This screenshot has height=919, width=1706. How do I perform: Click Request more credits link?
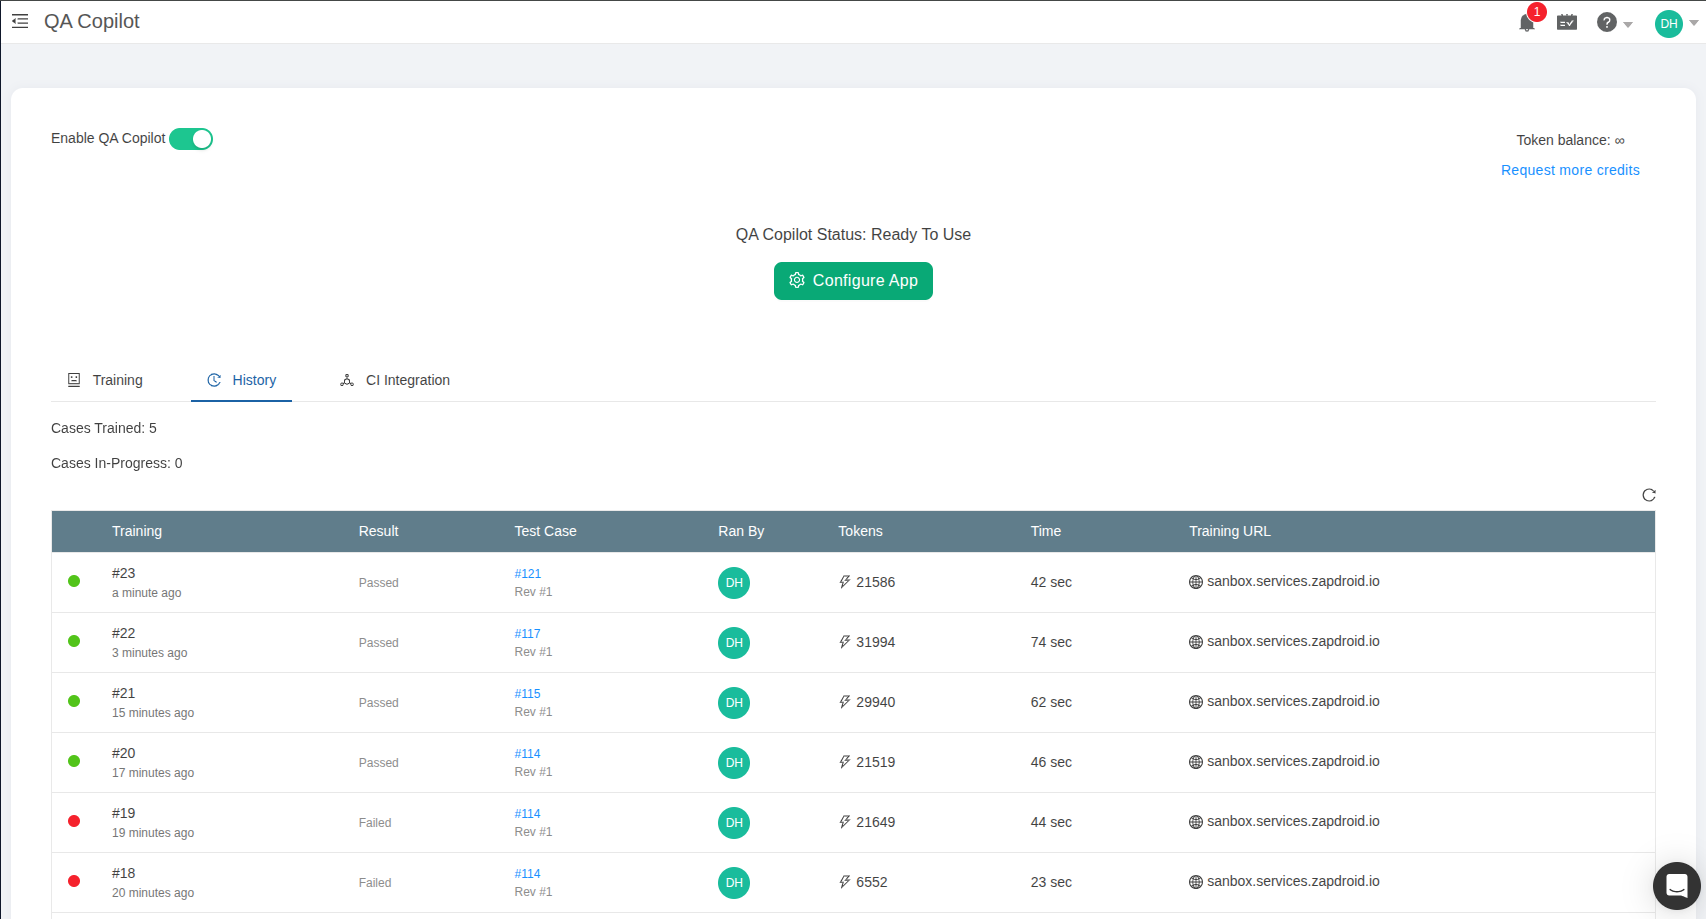click(x=1570, y=170)
